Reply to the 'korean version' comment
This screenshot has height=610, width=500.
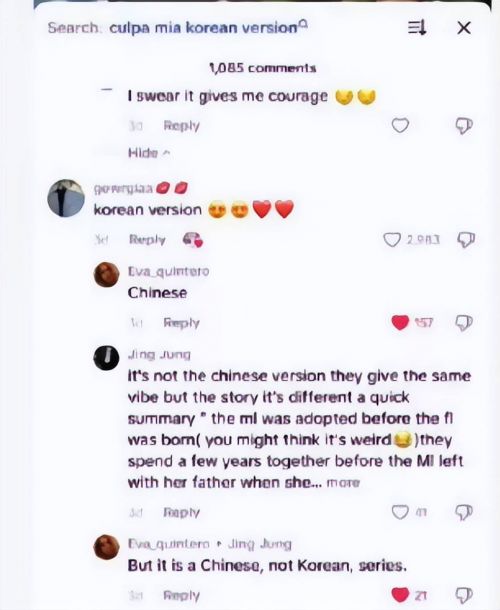point(147,239)
